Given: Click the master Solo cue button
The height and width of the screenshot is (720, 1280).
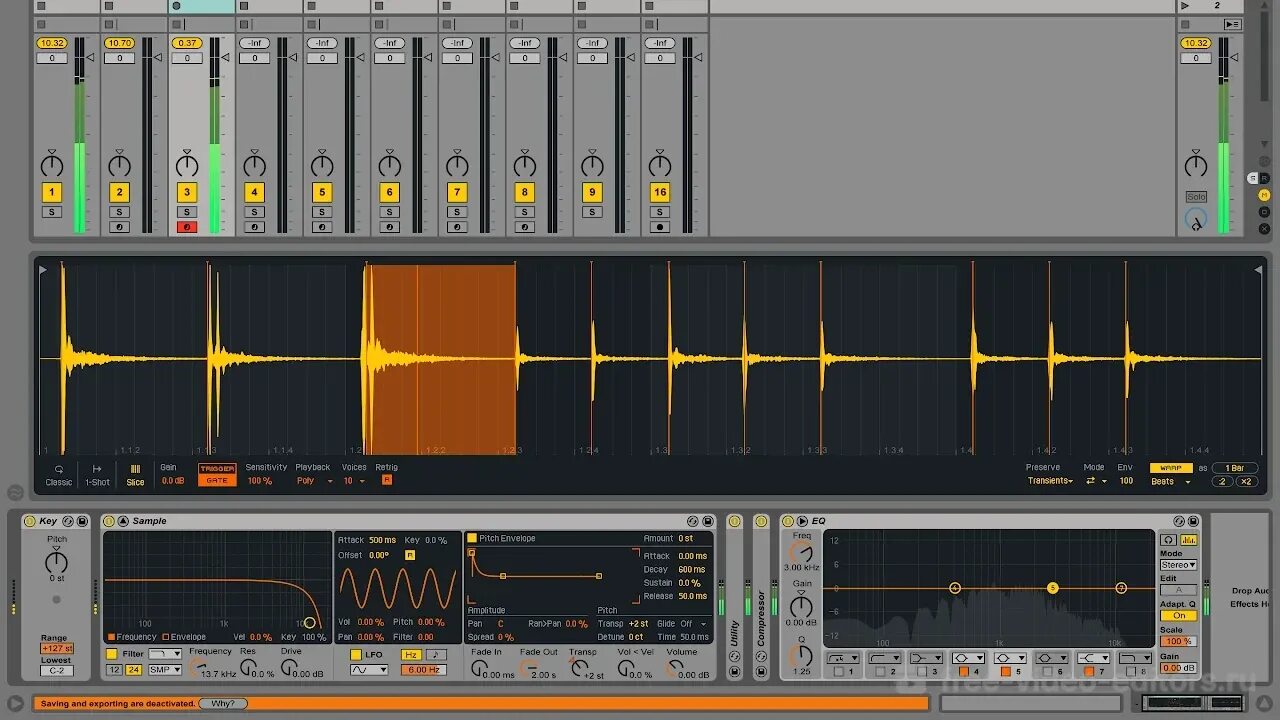Looking at the screenshot, I should coord(1196,197).
